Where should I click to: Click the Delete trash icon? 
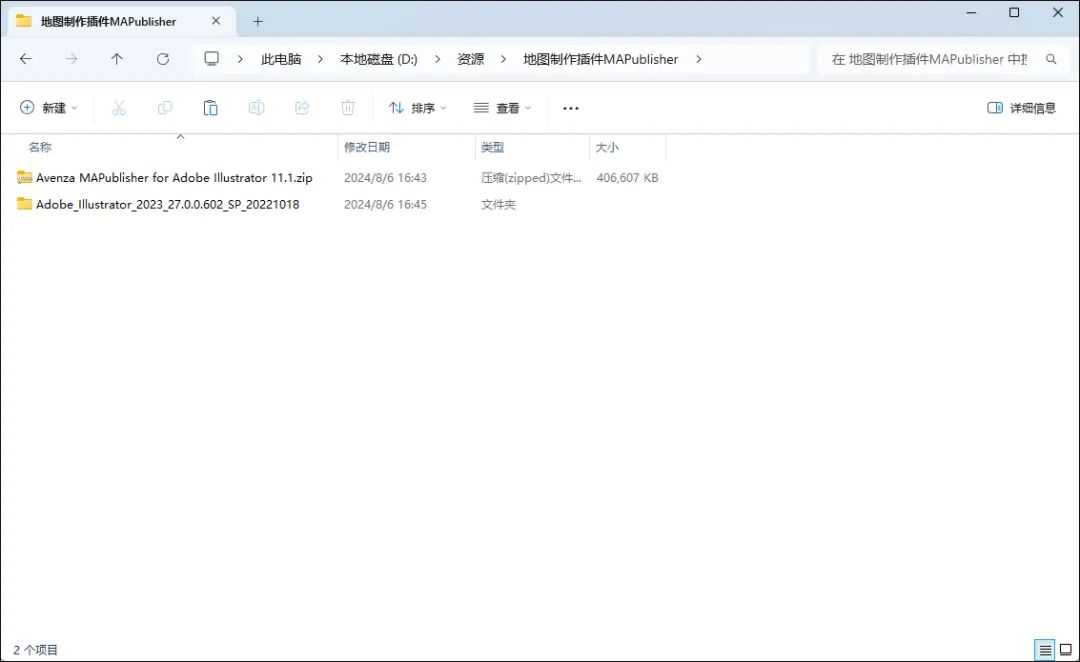point(348,107)
